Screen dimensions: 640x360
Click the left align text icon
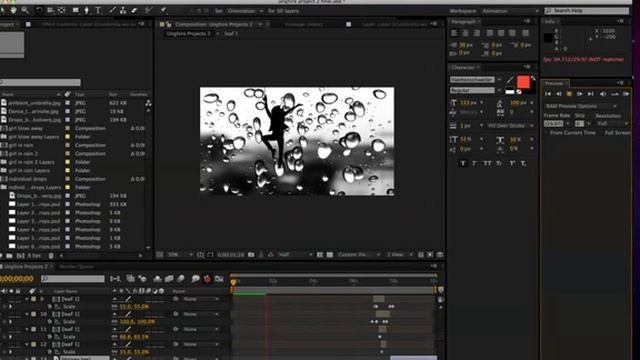(455, 33)
